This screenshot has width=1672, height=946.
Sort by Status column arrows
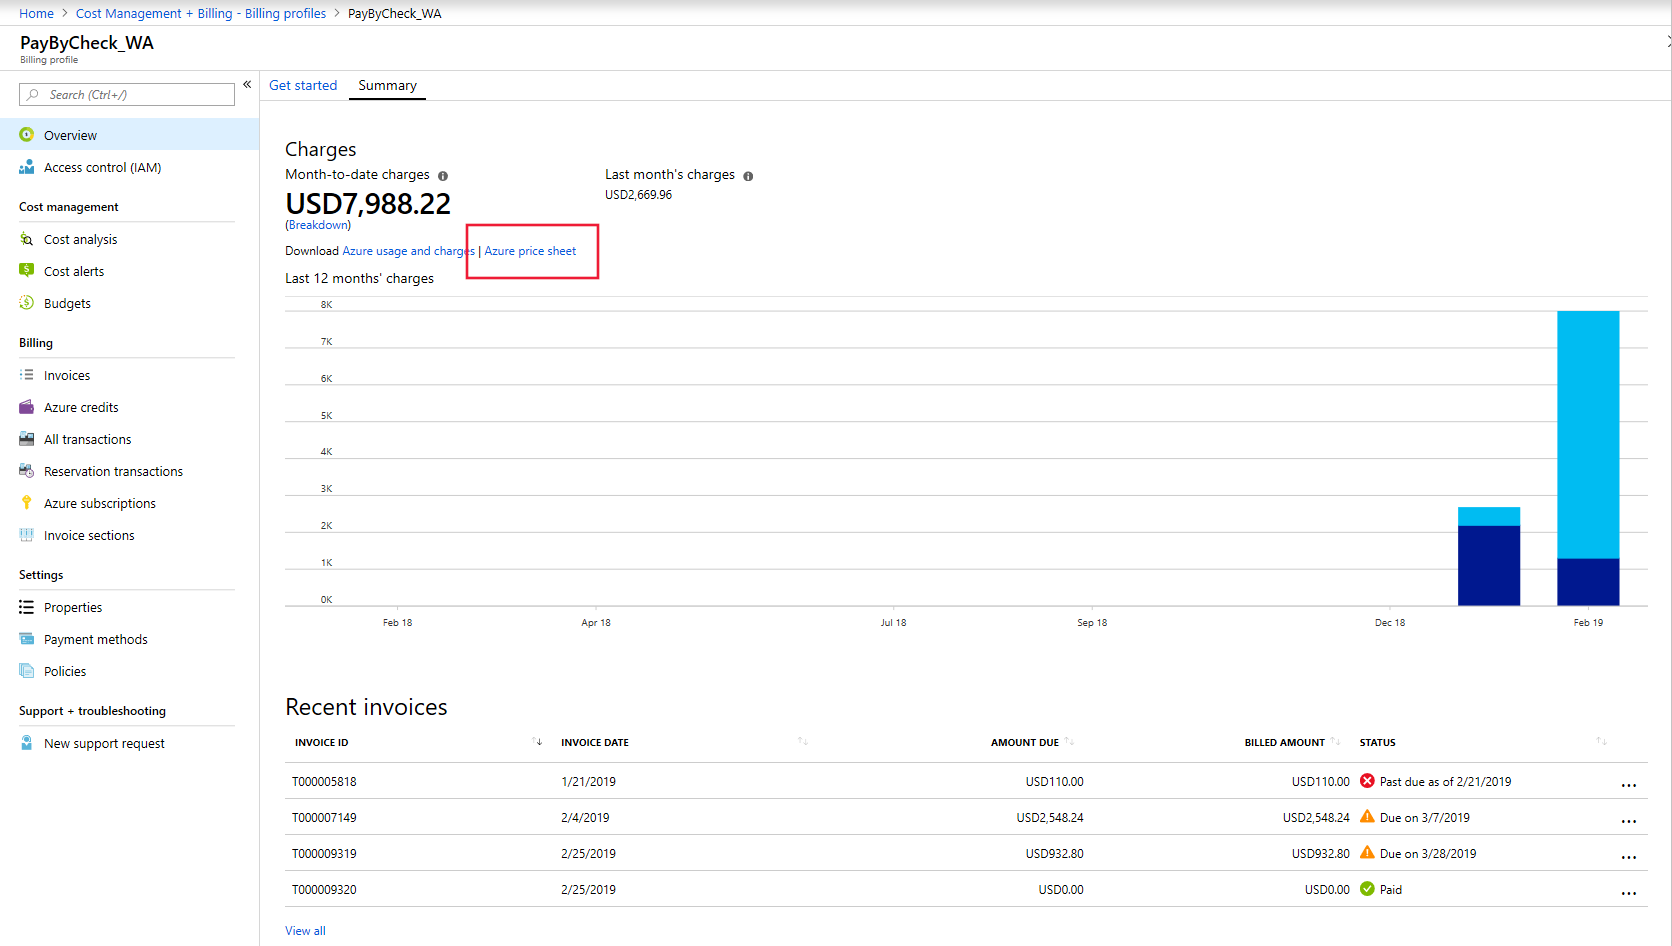pyautogui.click(x=1602, y=742)
